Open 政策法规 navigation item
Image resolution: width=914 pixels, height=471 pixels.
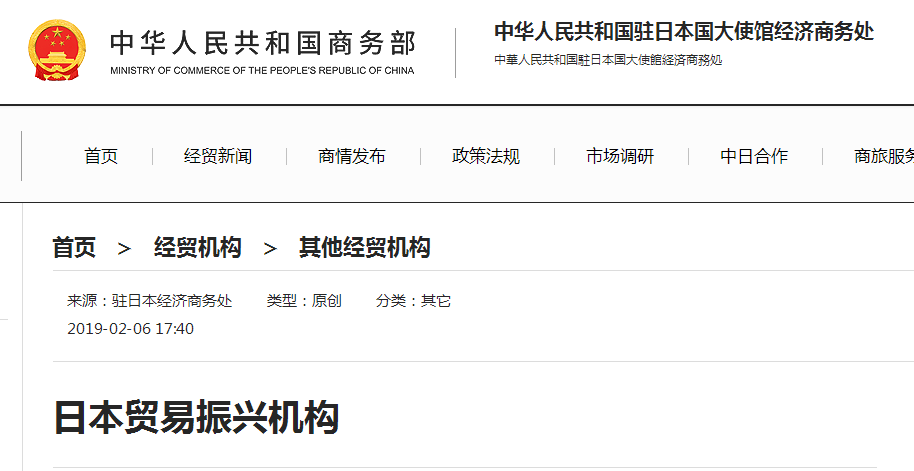[x=486, y=156]
